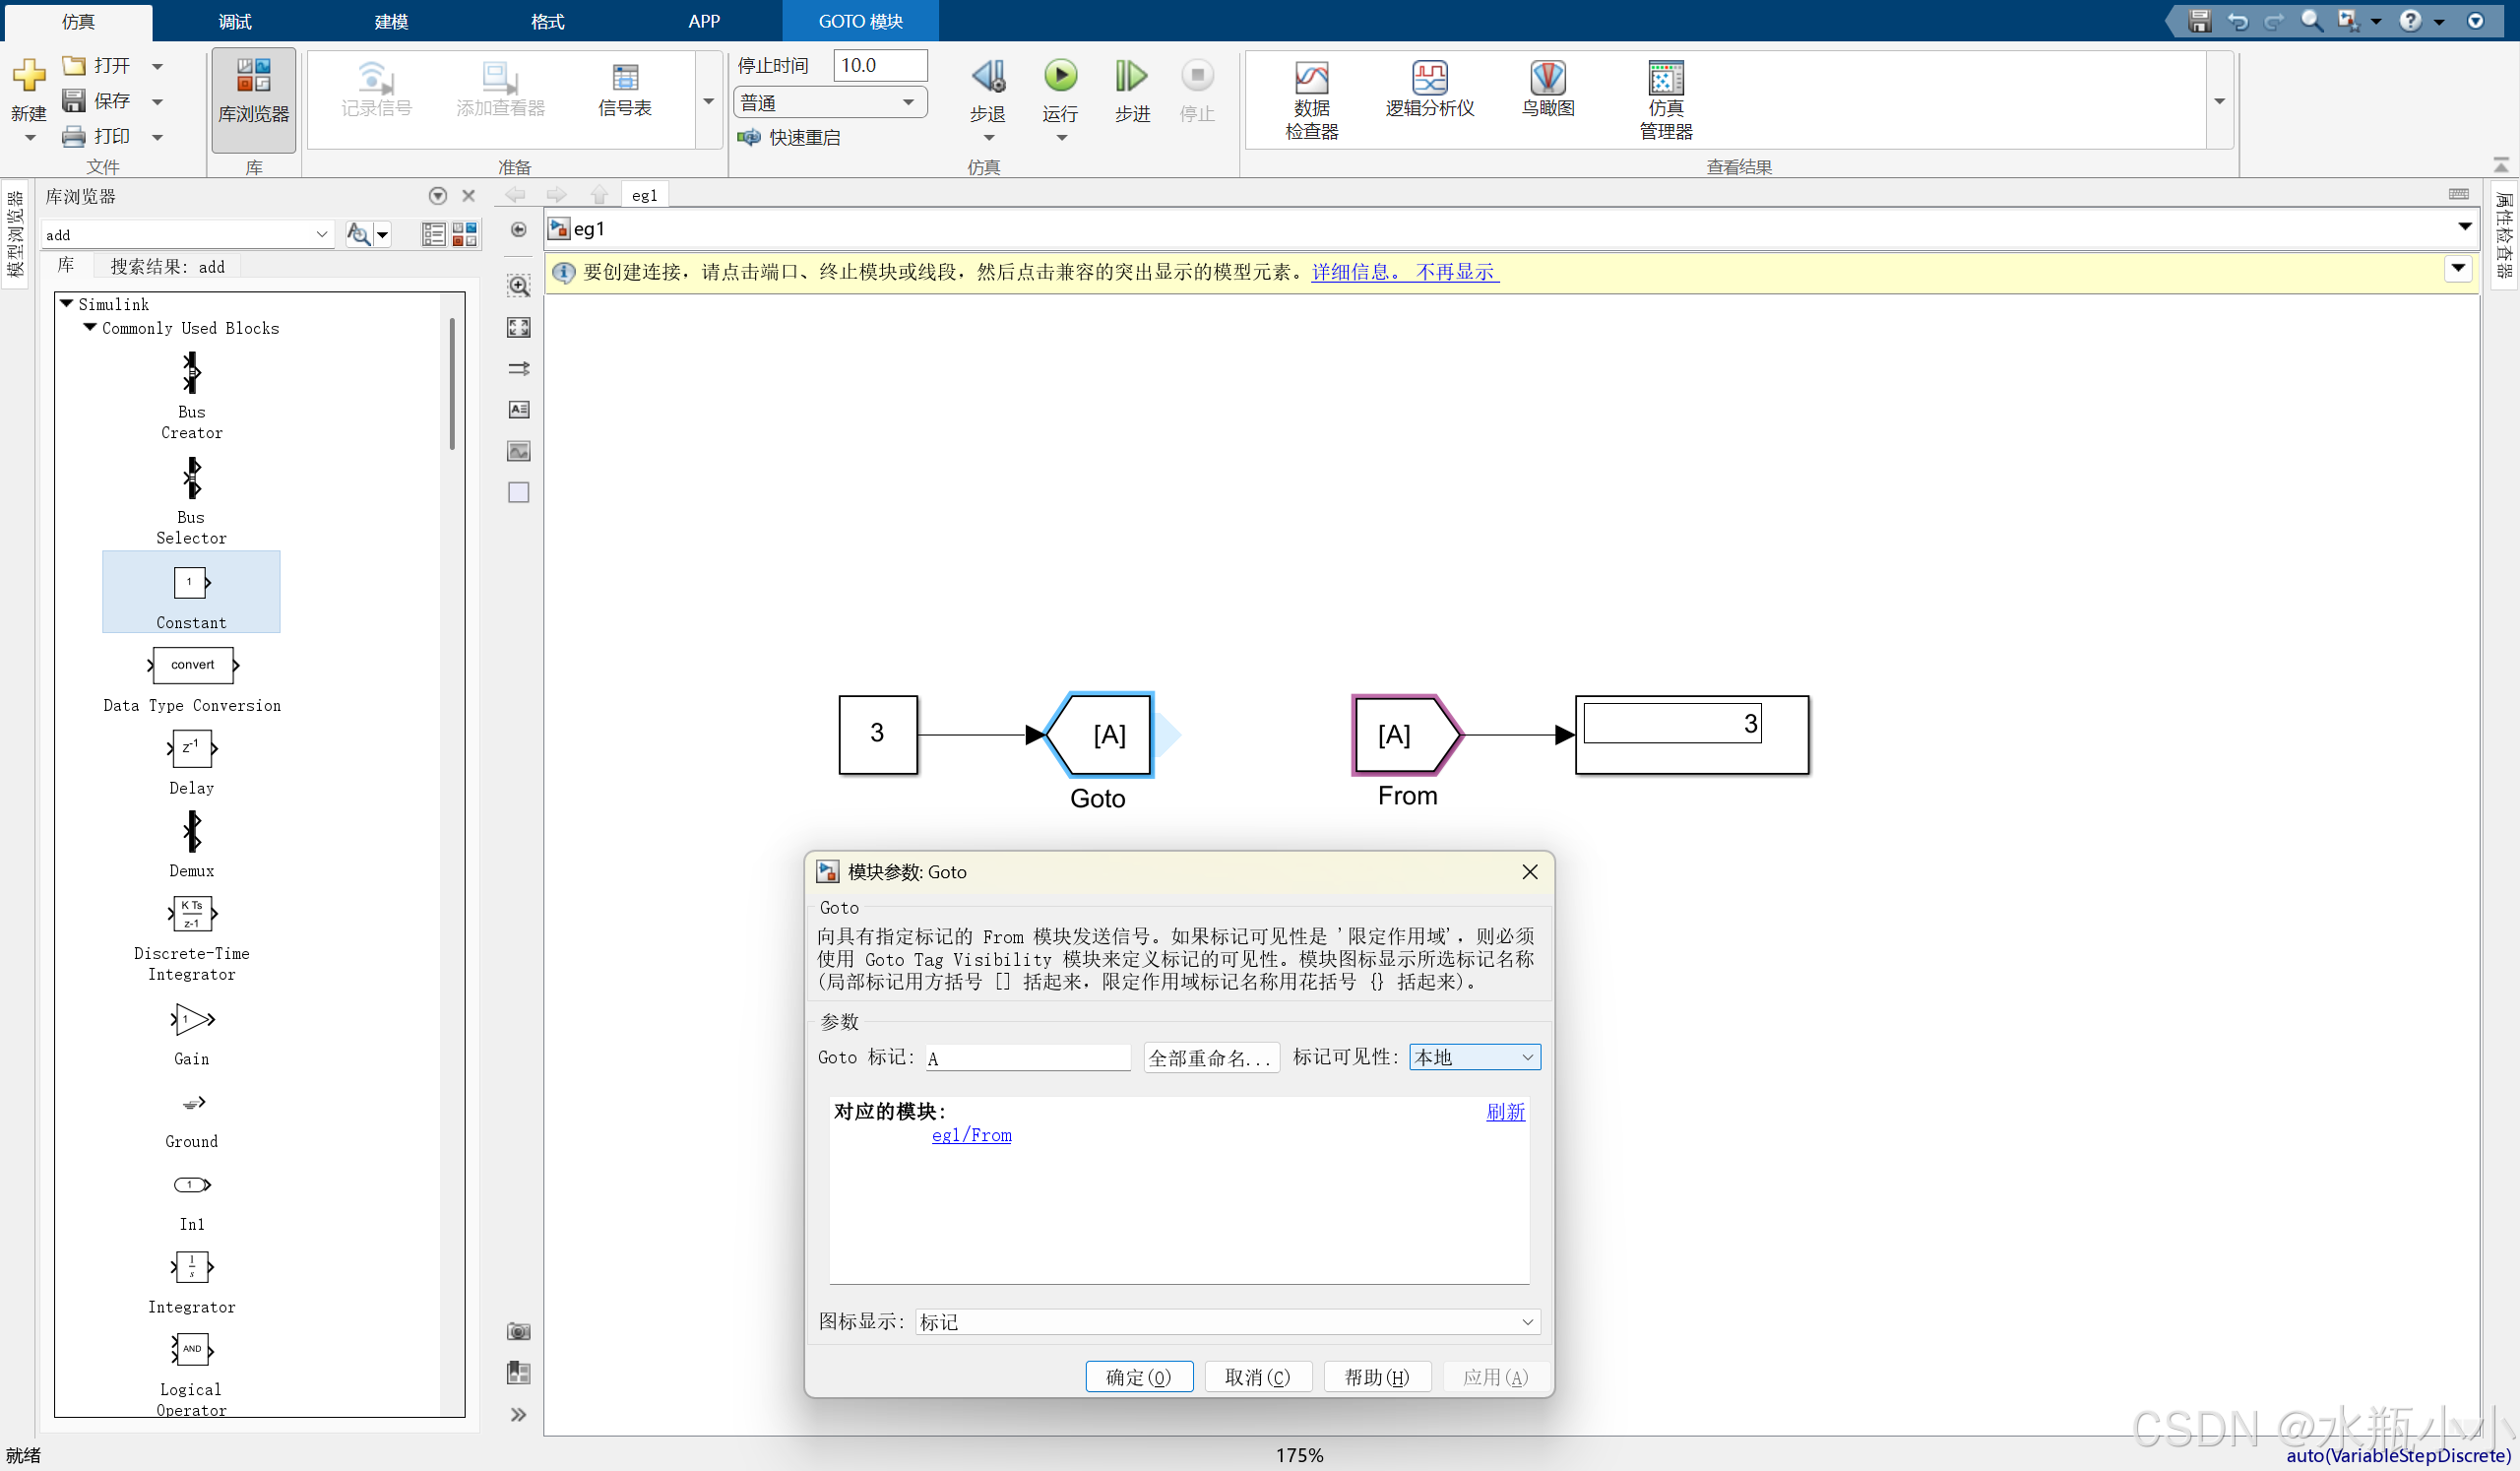Select the Fit to View icon
The height and width of the screenshot is (1471, 2520).
pyautogui.click(x=518, y=327)
